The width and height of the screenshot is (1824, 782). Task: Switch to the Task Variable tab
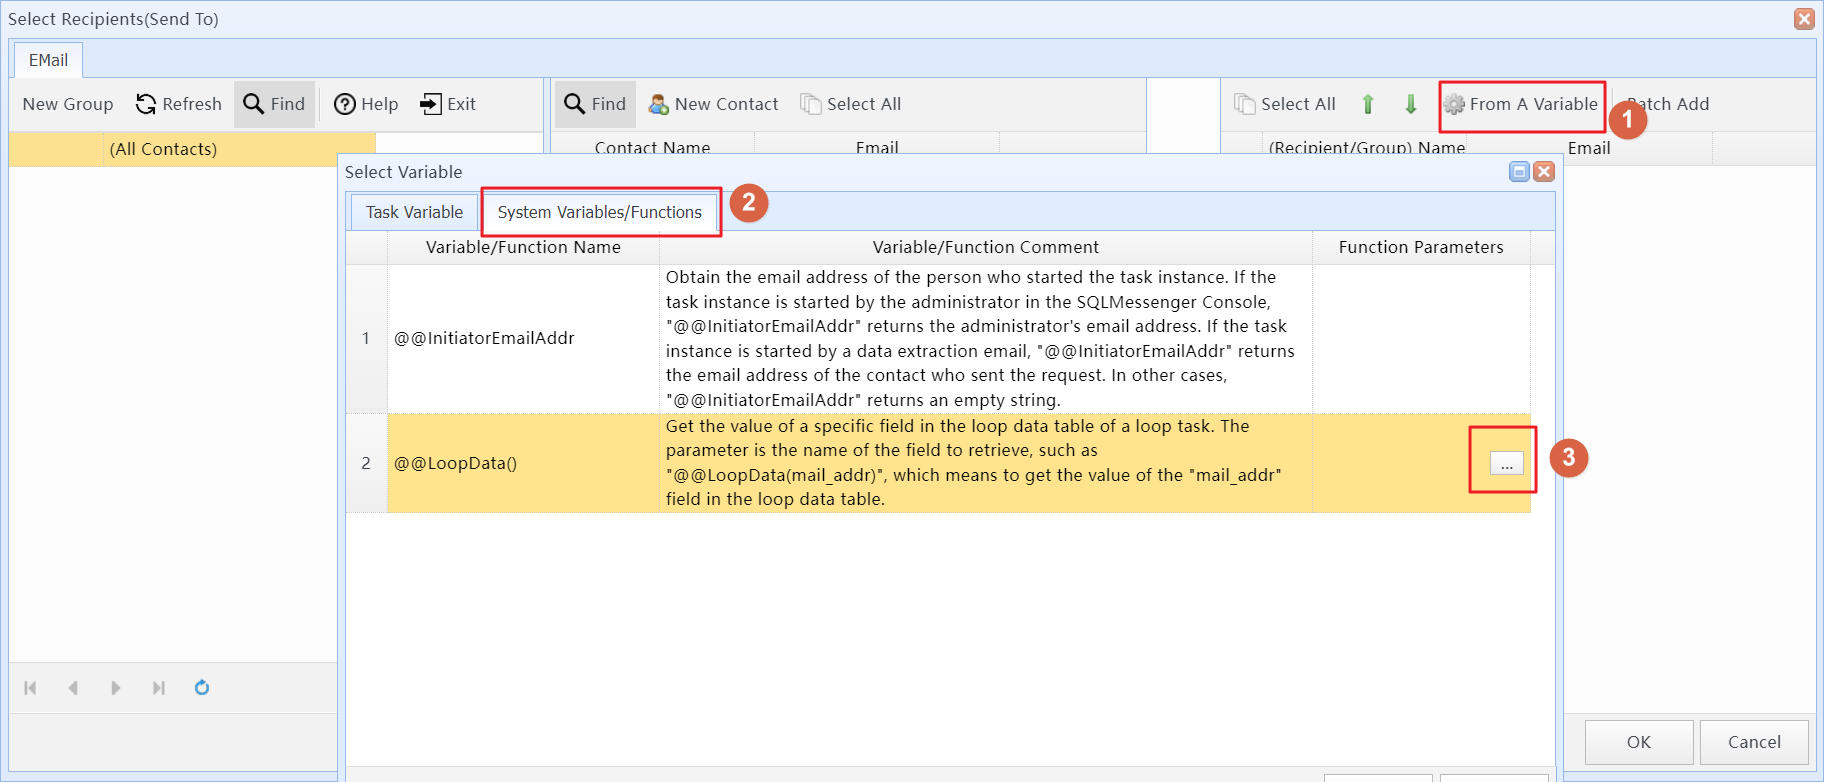pyautogui.click(x=414, y=212)
